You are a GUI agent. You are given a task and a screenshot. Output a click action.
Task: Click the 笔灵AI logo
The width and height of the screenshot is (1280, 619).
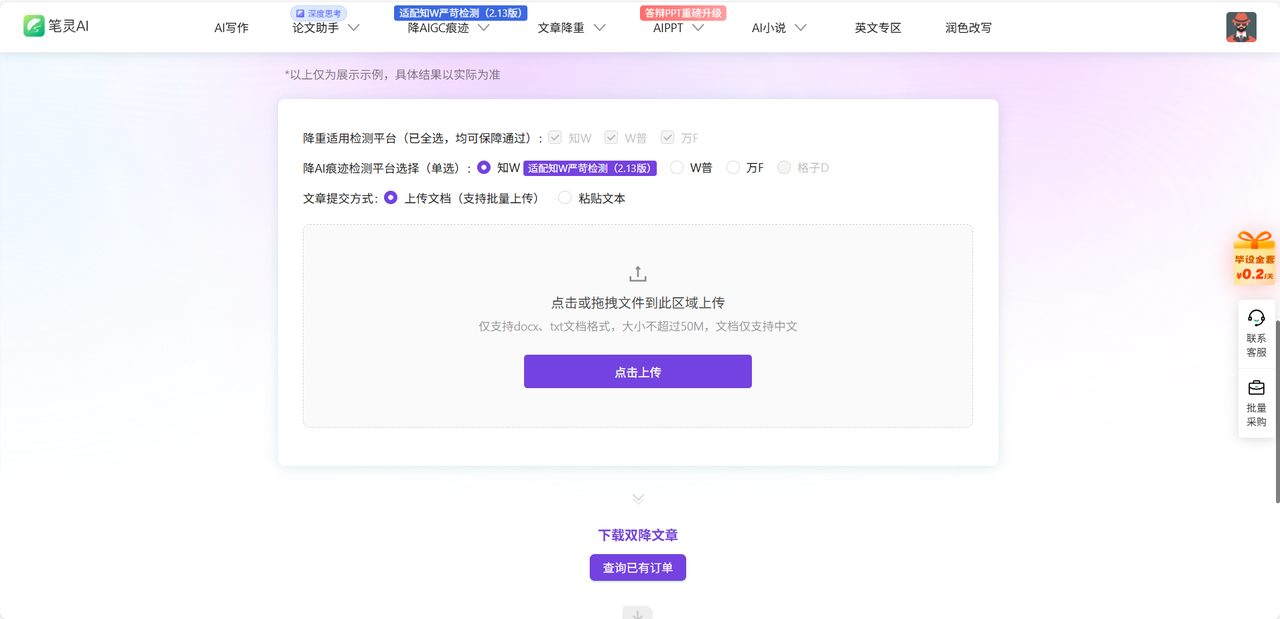(56, 26)
